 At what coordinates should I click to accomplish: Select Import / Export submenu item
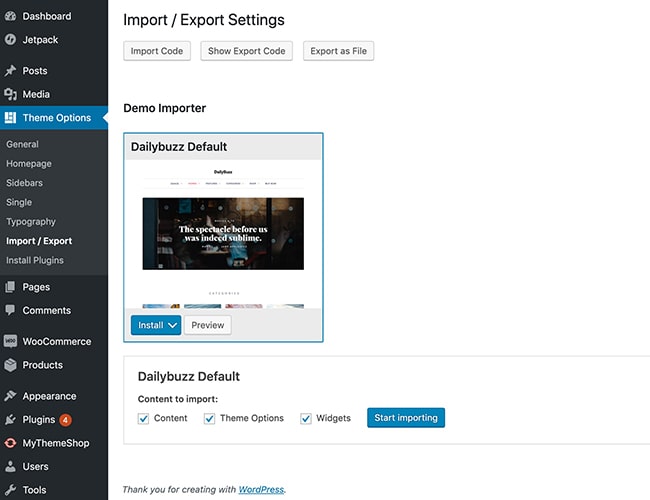[39, 241]
